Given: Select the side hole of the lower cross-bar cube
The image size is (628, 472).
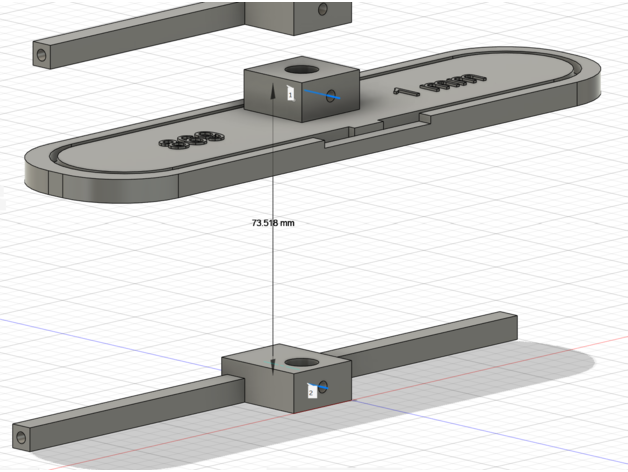Looking at the screenshot, I should click(323, 387).
